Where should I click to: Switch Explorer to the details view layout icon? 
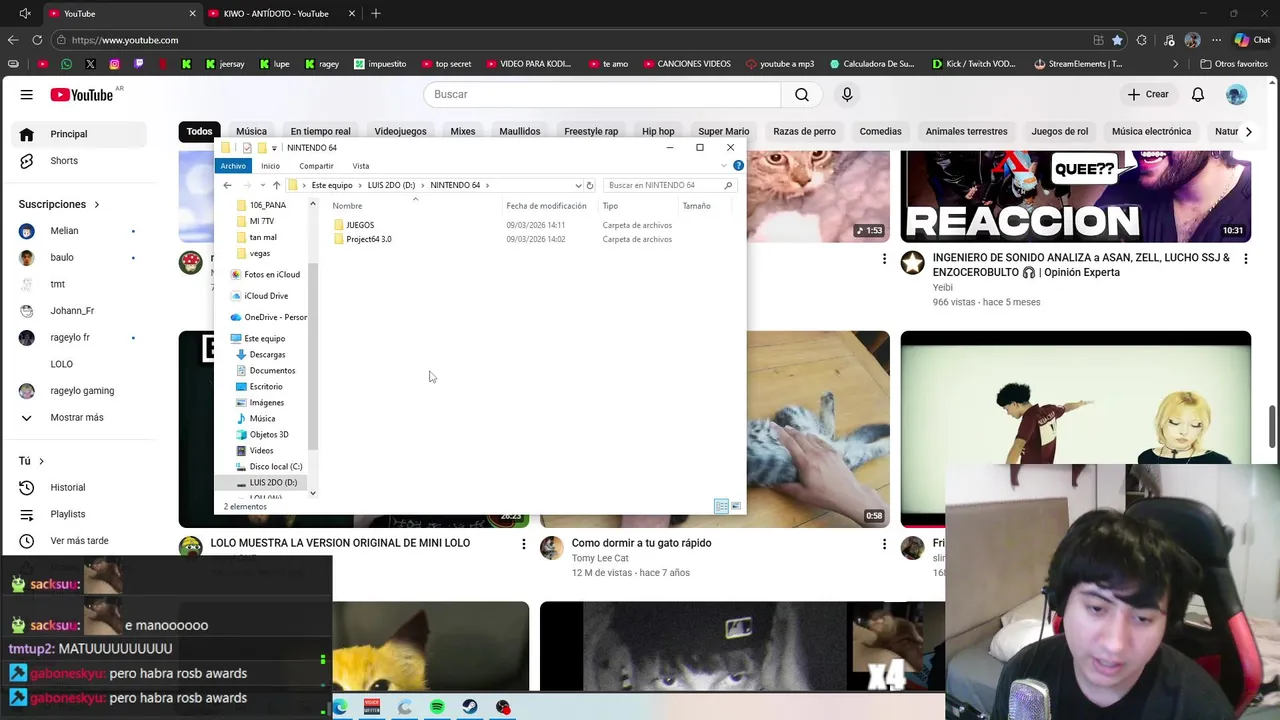(x=721, y=506)
